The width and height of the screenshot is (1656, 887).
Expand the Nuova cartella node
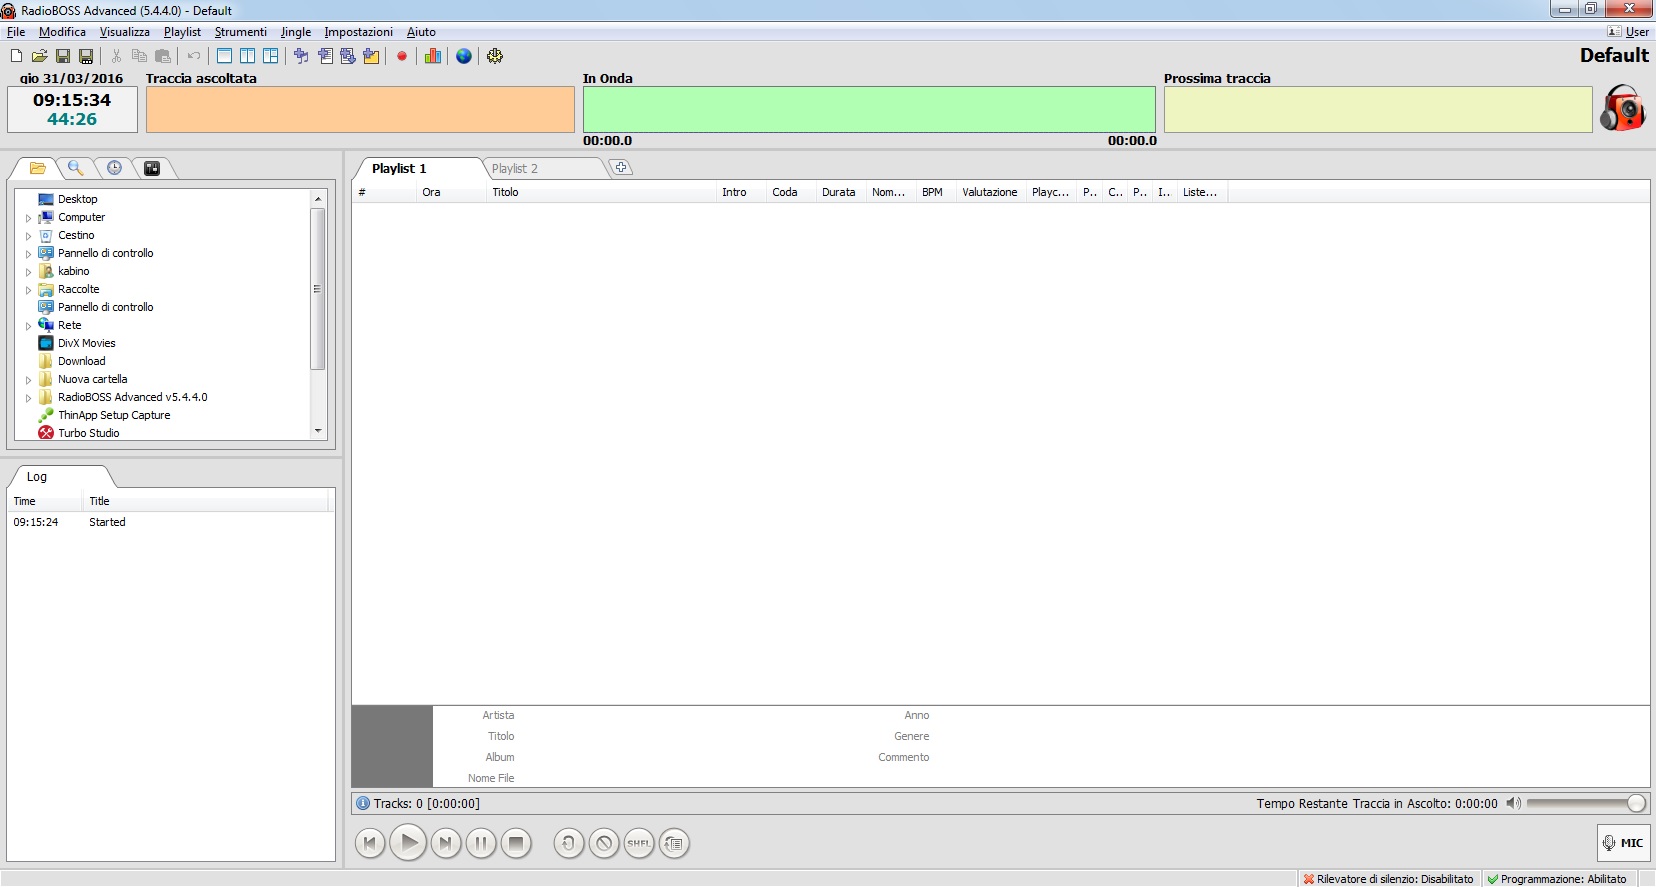click(x=28, y=380)
